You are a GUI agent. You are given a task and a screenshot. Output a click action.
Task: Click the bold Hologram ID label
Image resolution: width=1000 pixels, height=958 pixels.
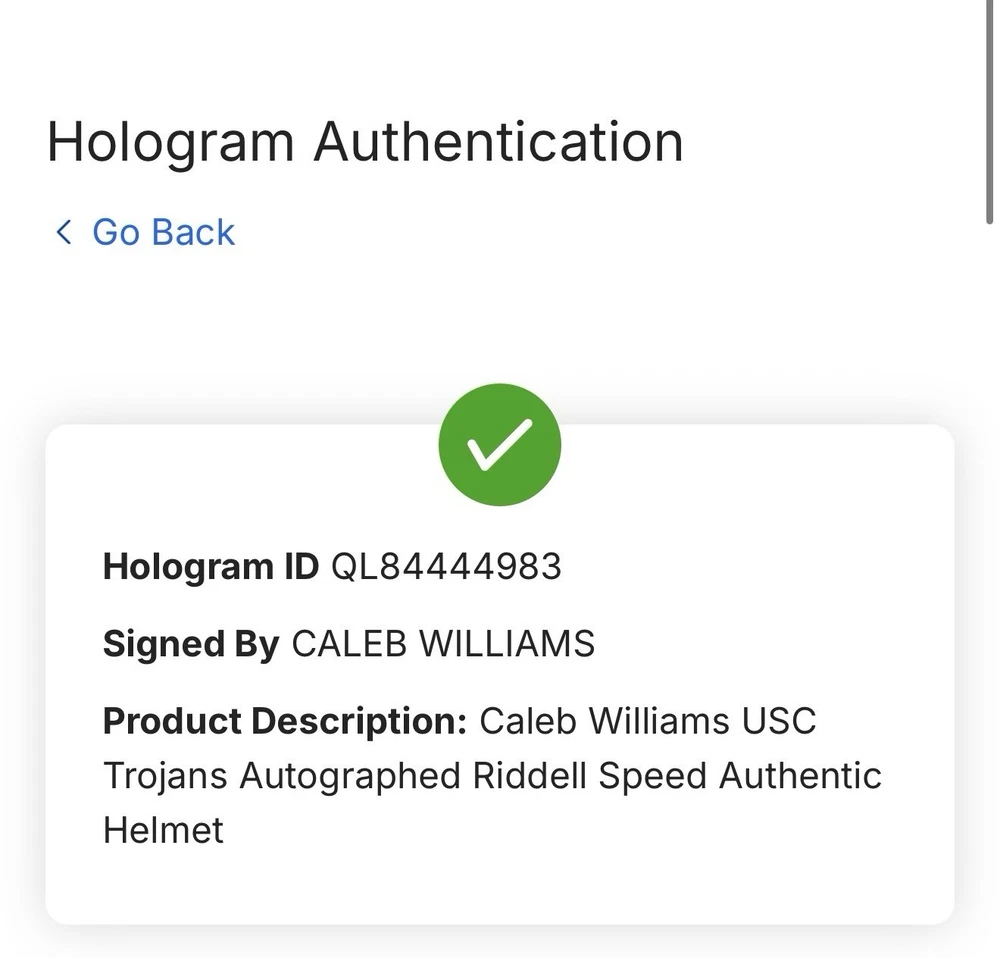point(210,567)
